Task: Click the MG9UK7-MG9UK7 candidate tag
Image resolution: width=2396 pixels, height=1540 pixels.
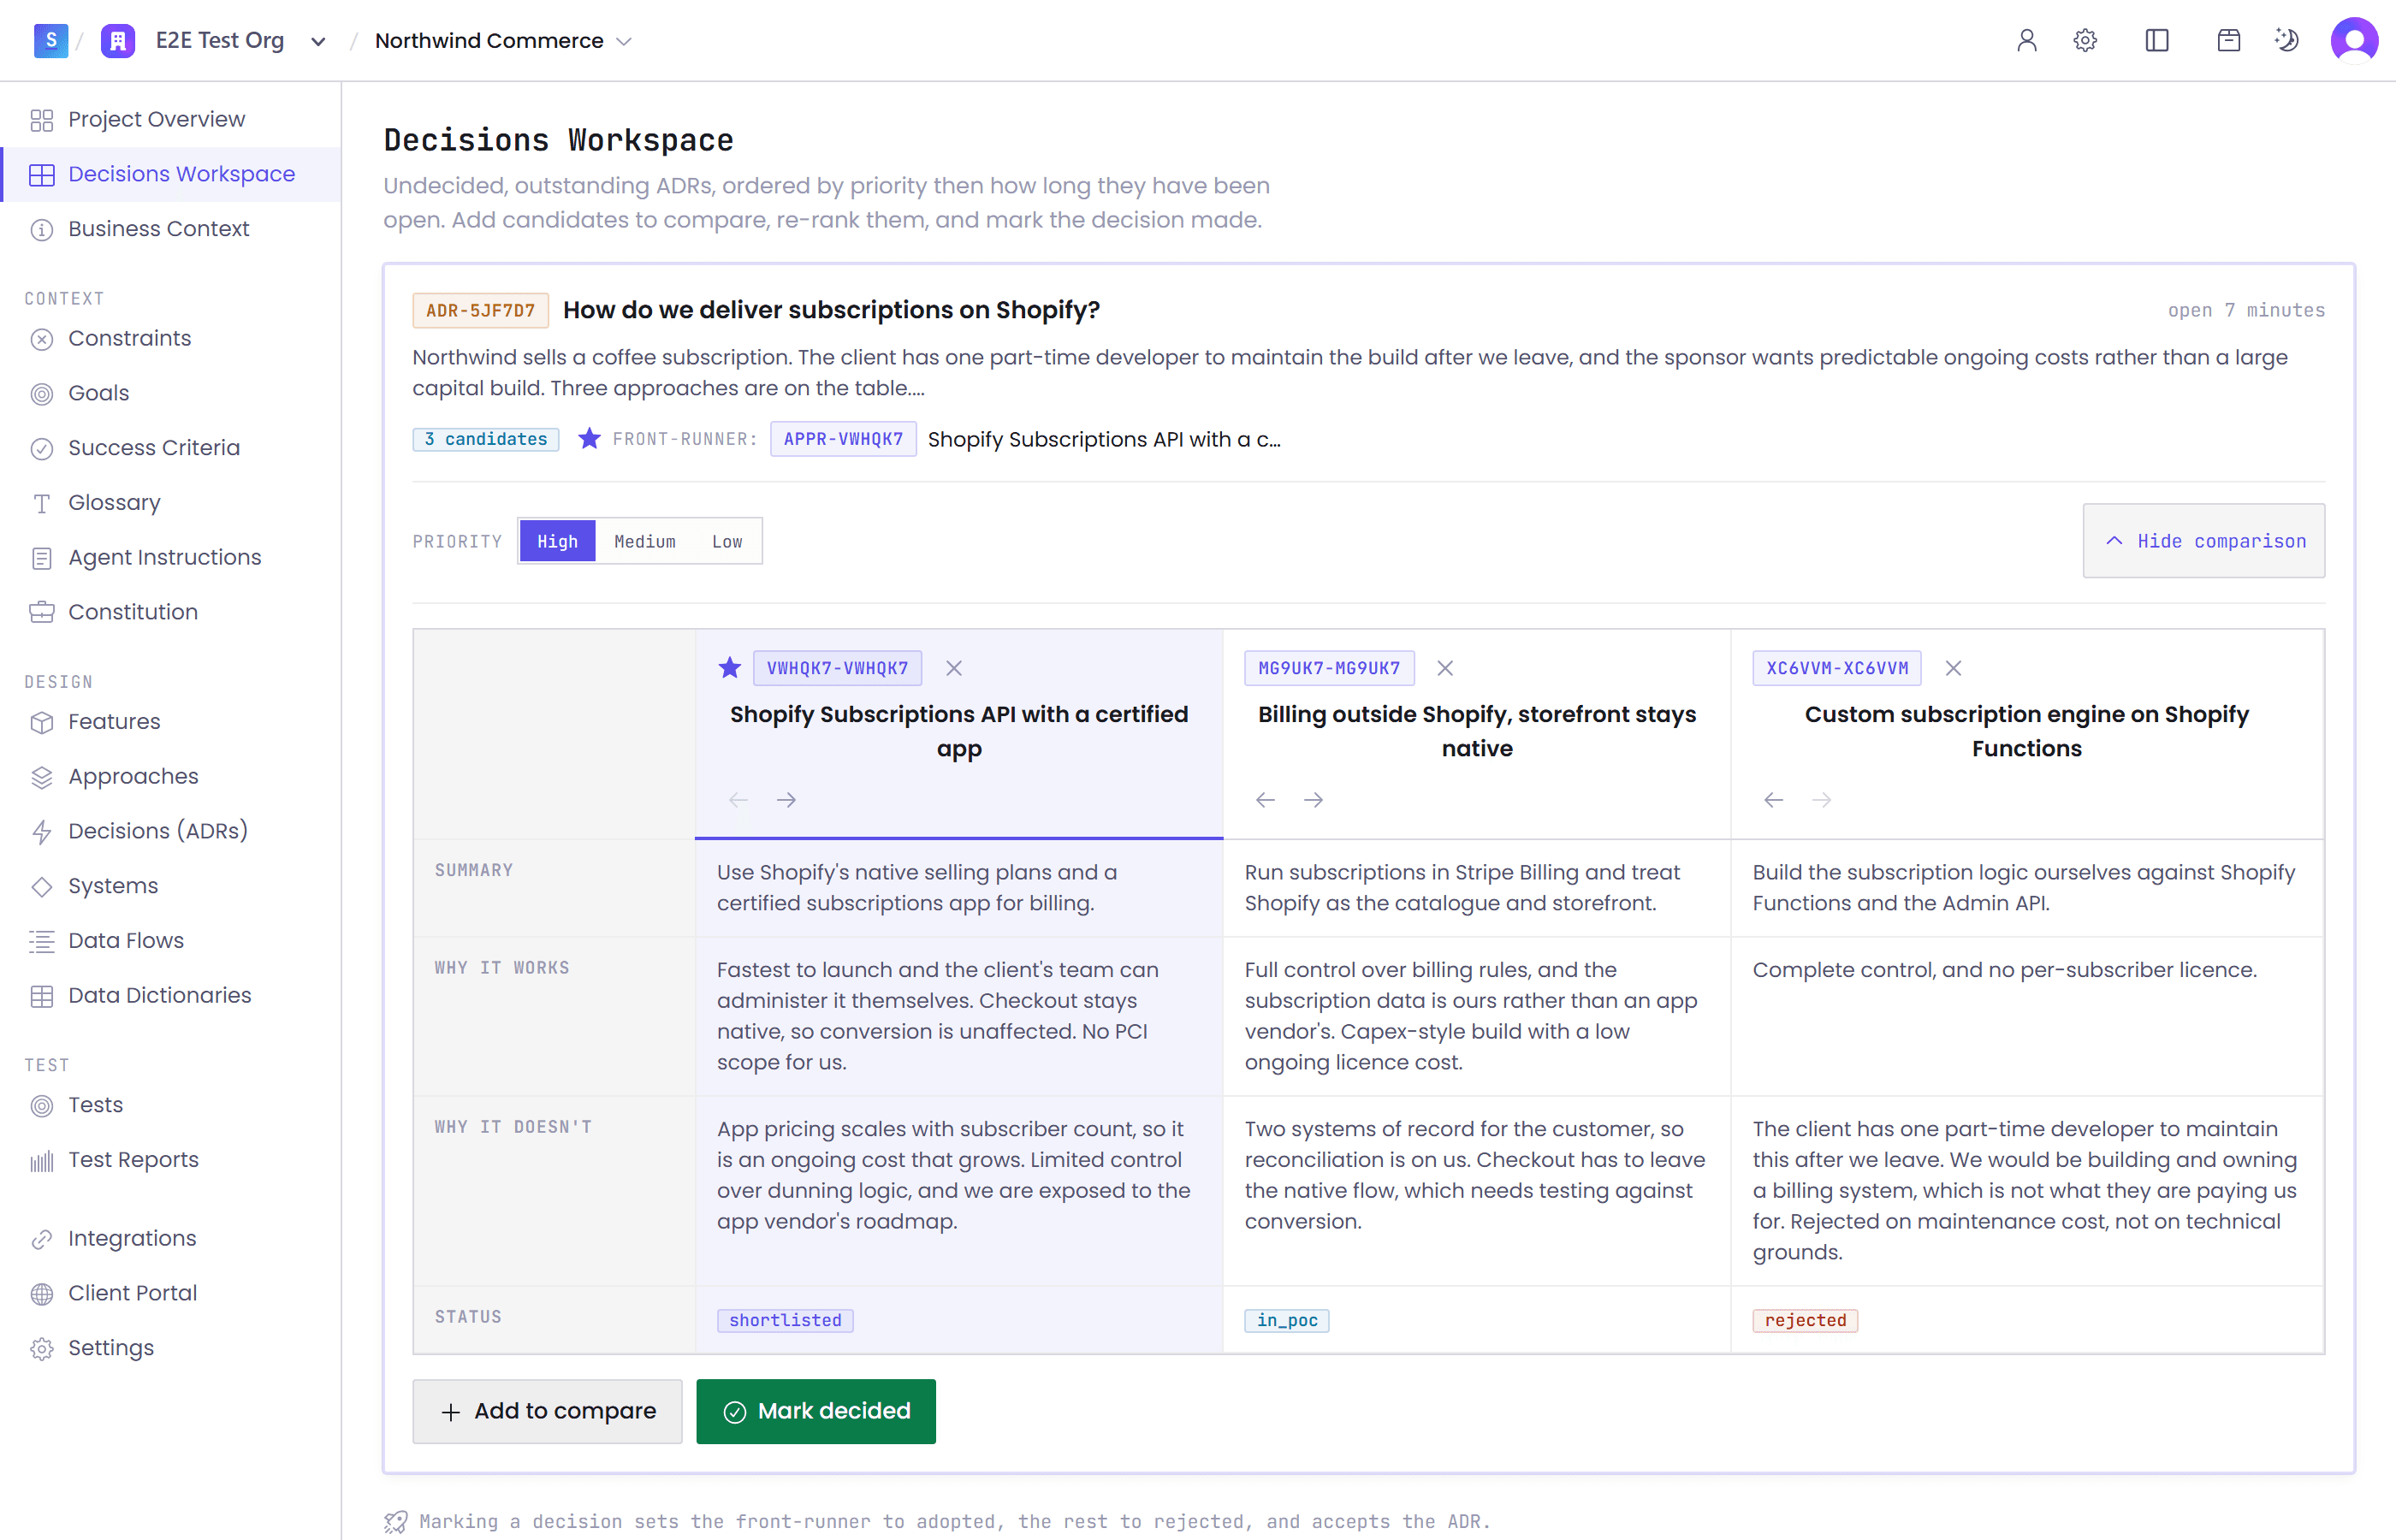Action: 1329,668
